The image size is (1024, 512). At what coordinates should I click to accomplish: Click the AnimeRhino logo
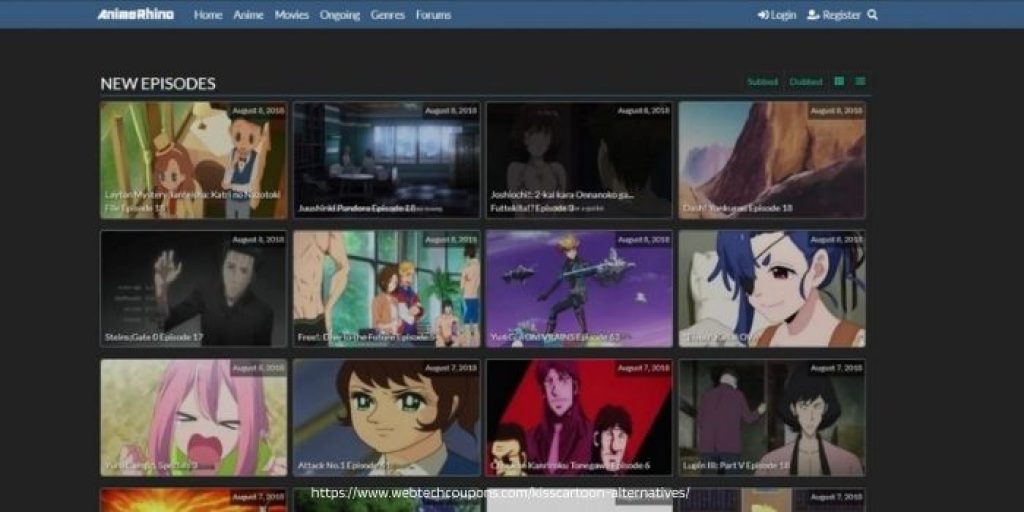click(x=136, y=14)
